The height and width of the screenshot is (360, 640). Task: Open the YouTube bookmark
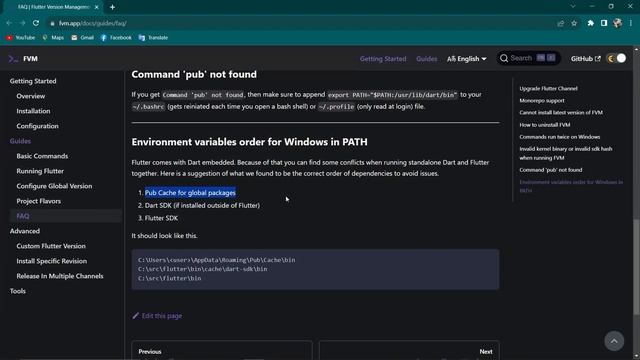pos(20,38)
